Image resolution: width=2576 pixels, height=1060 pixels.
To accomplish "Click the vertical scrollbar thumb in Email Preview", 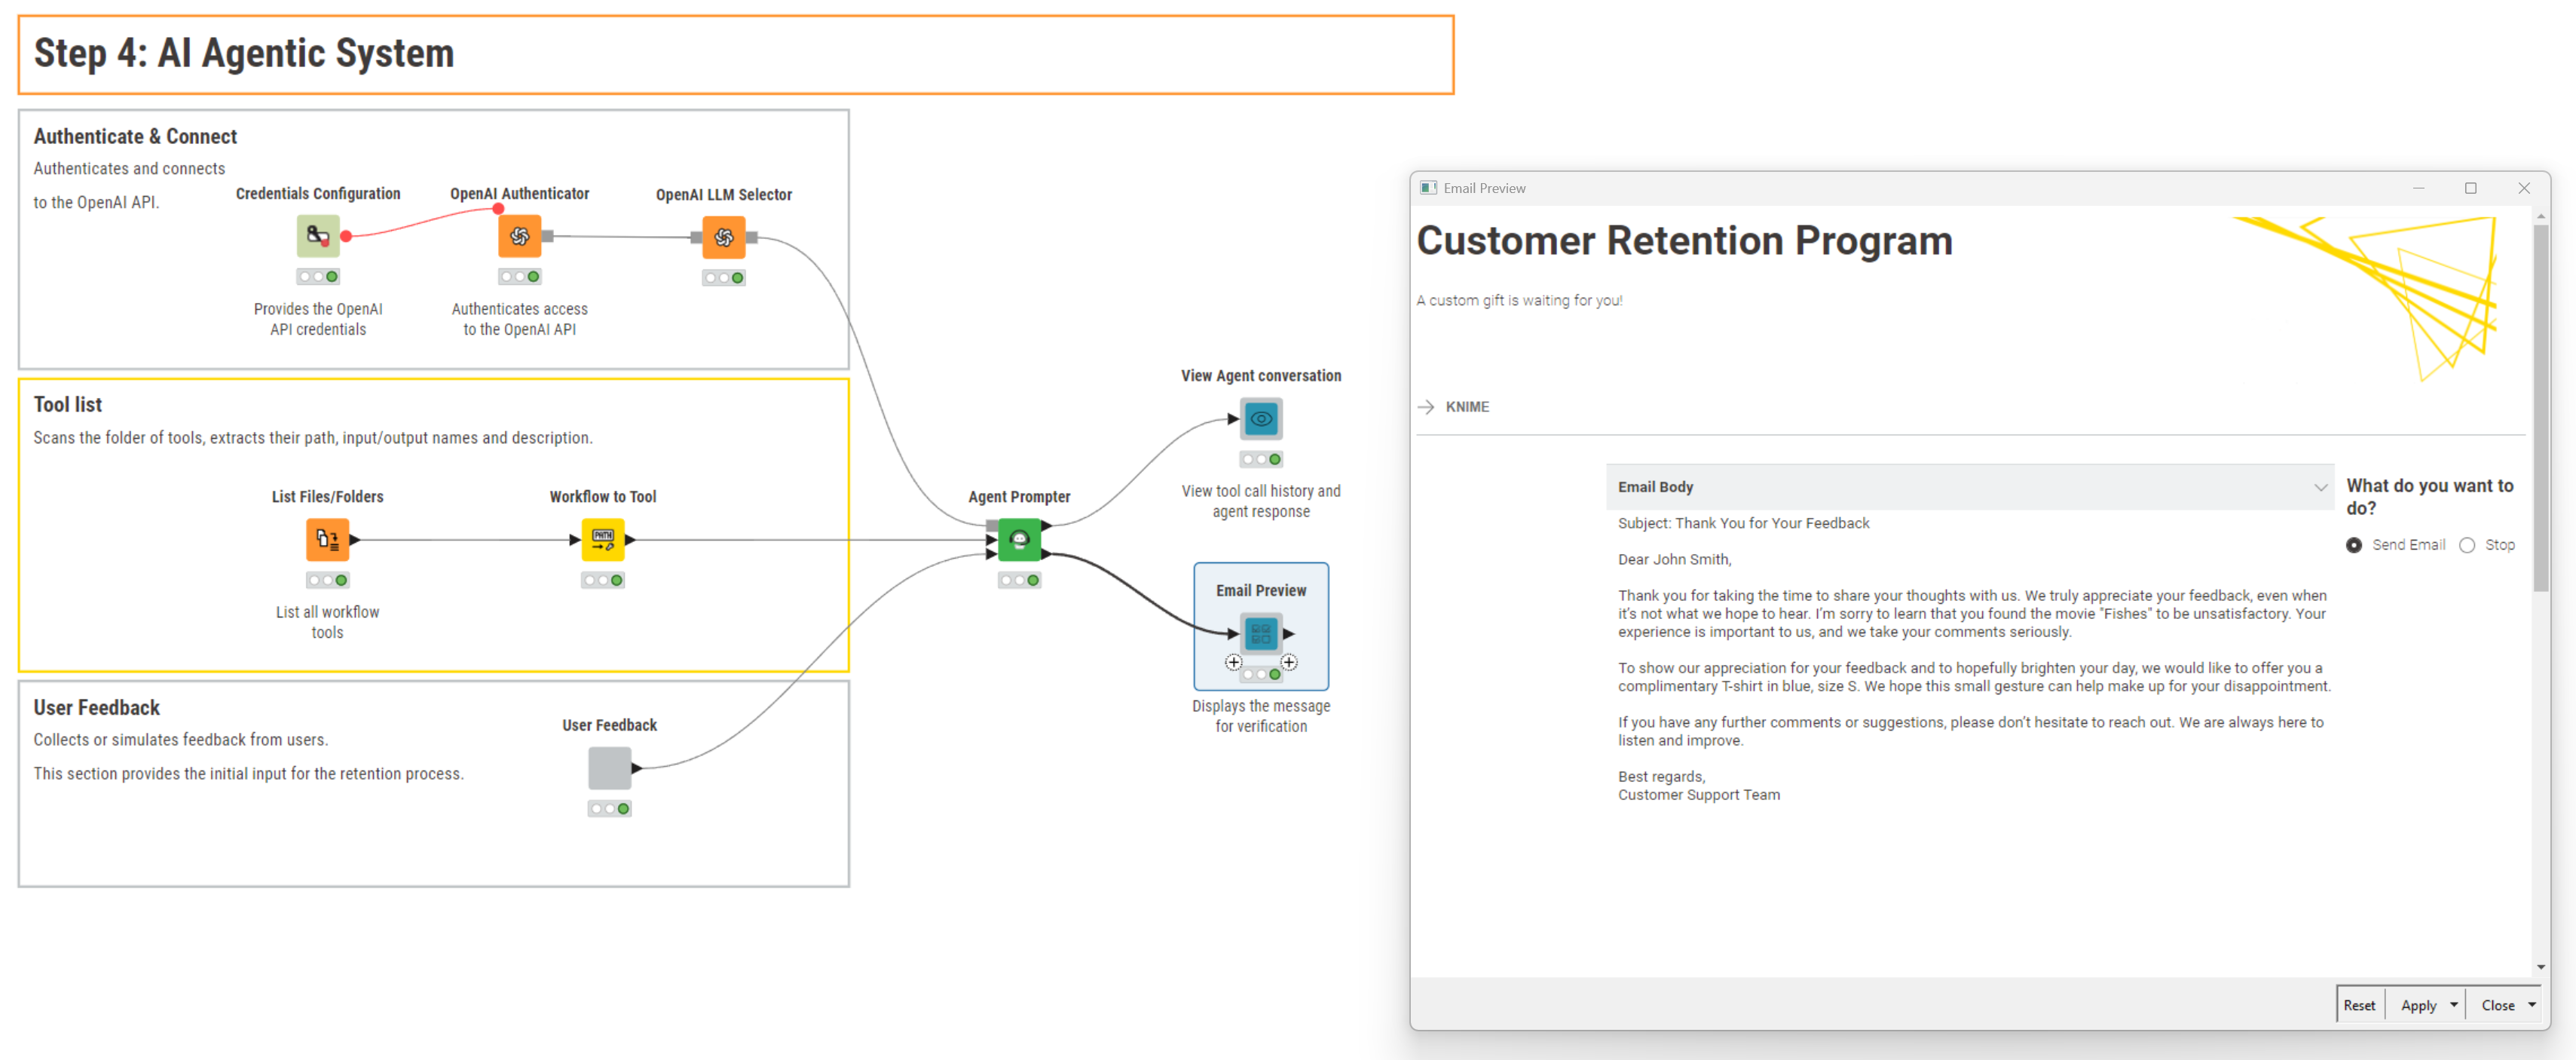I will click(2540, 407).
